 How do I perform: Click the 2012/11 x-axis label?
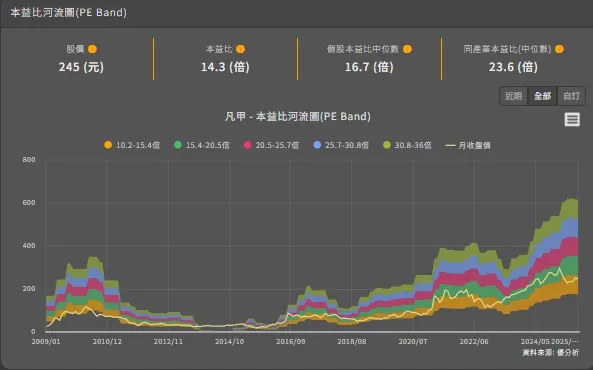pyautogui.click(x=168, y=342)
